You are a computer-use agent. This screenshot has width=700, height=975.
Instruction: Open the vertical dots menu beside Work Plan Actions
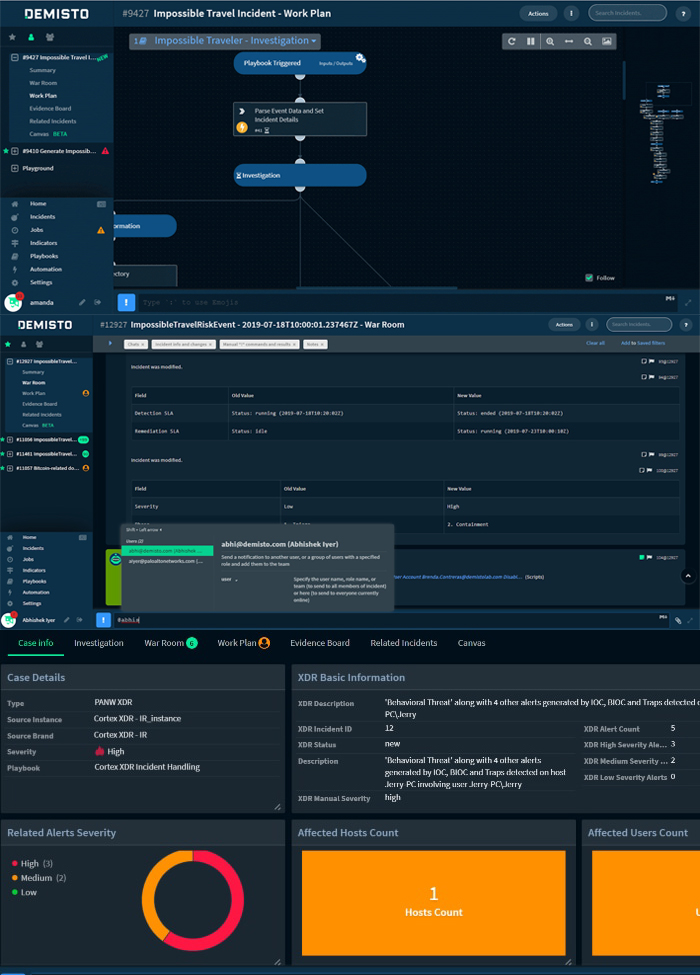pos(571,13)
